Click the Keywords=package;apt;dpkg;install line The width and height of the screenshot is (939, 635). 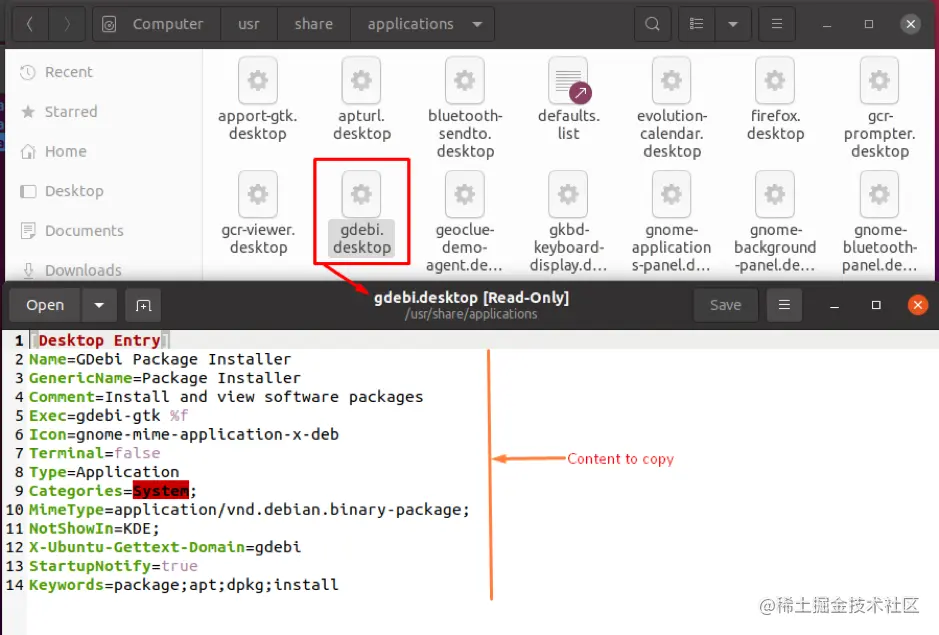coord(184,585)
